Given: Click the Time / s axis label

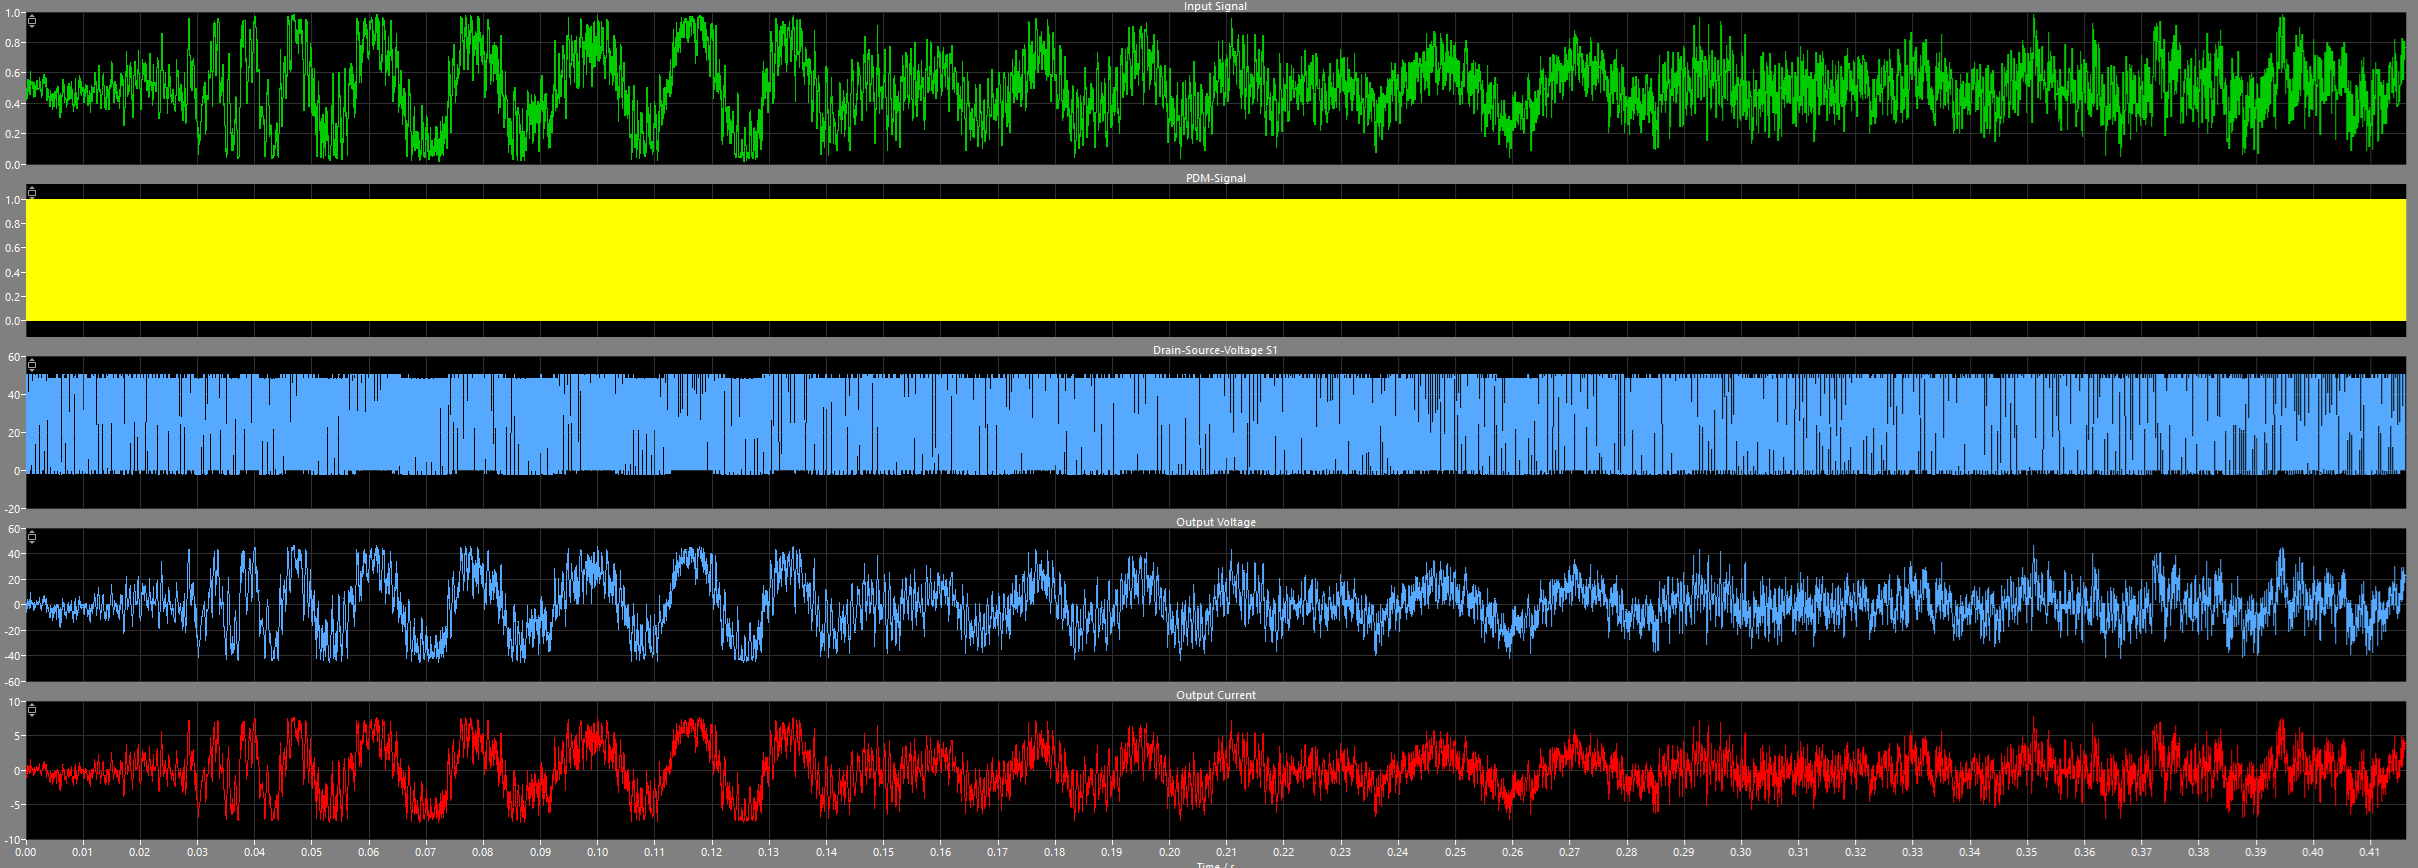Looking at the screenshot, I should click(1215, 865).
